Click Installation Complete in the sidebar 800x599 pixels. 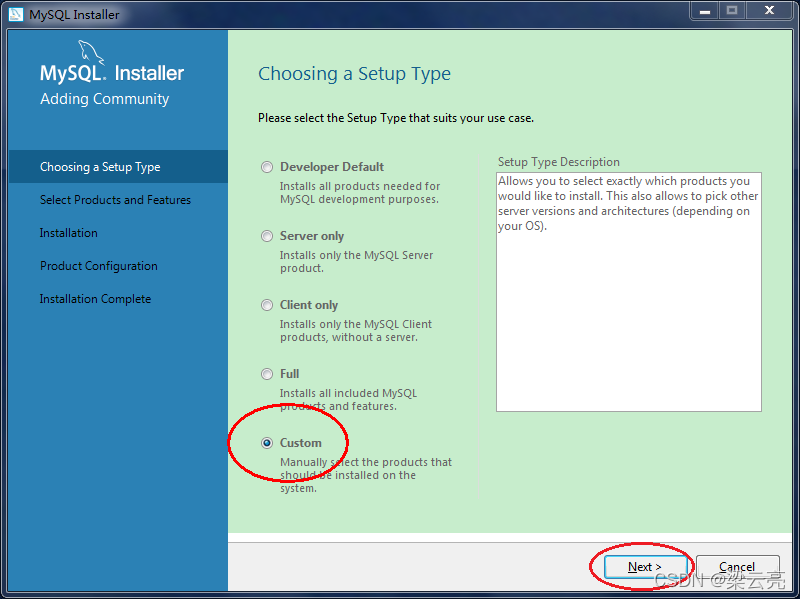[95, 298]
